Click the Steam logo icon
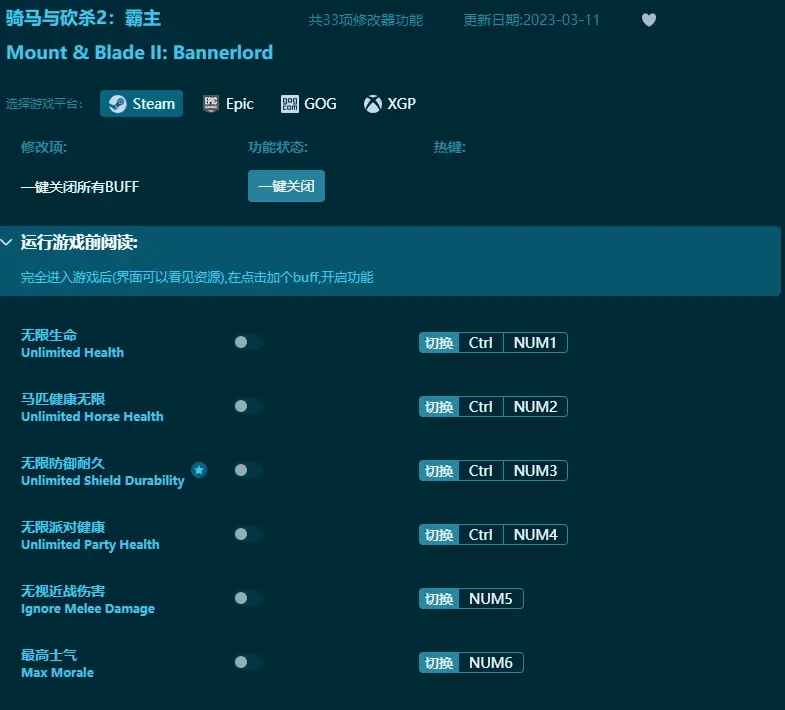Image resolution: width=785 pixels, height=710 pixels. [x=118, y=104]
